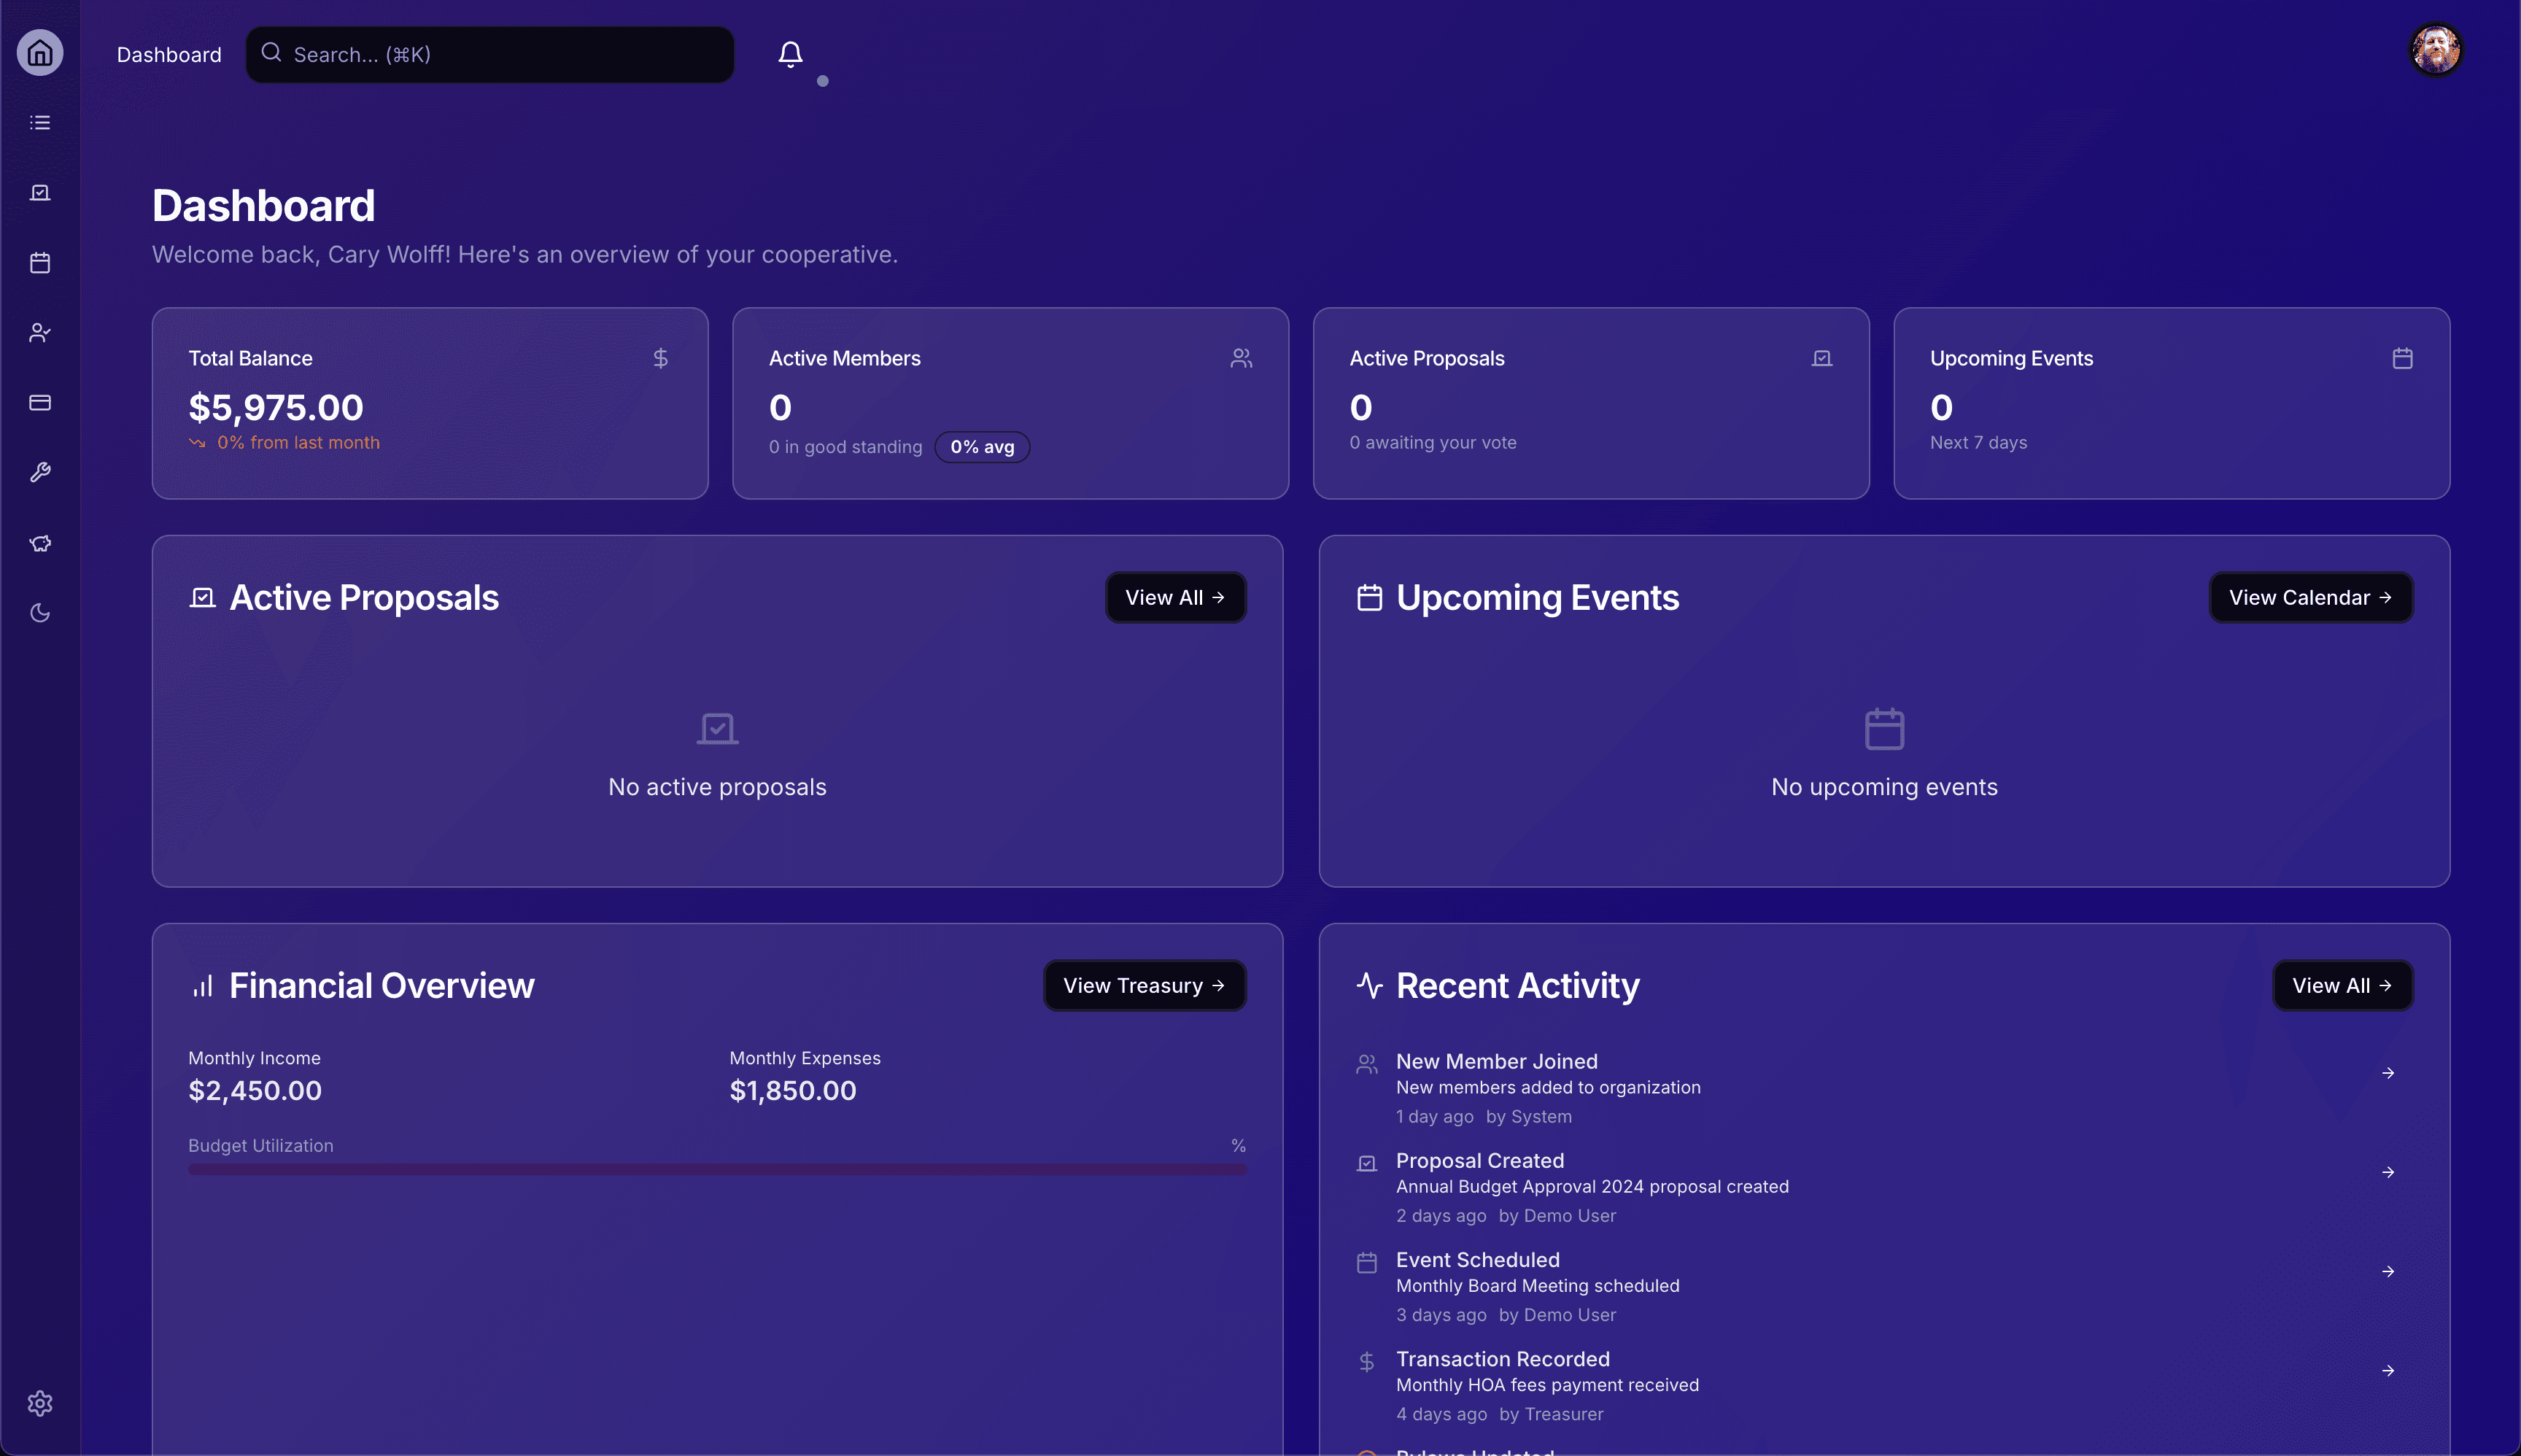Select the members icon in the sidebar
Viewport: 2521px width, 1456px height.
tap(40, 332)
